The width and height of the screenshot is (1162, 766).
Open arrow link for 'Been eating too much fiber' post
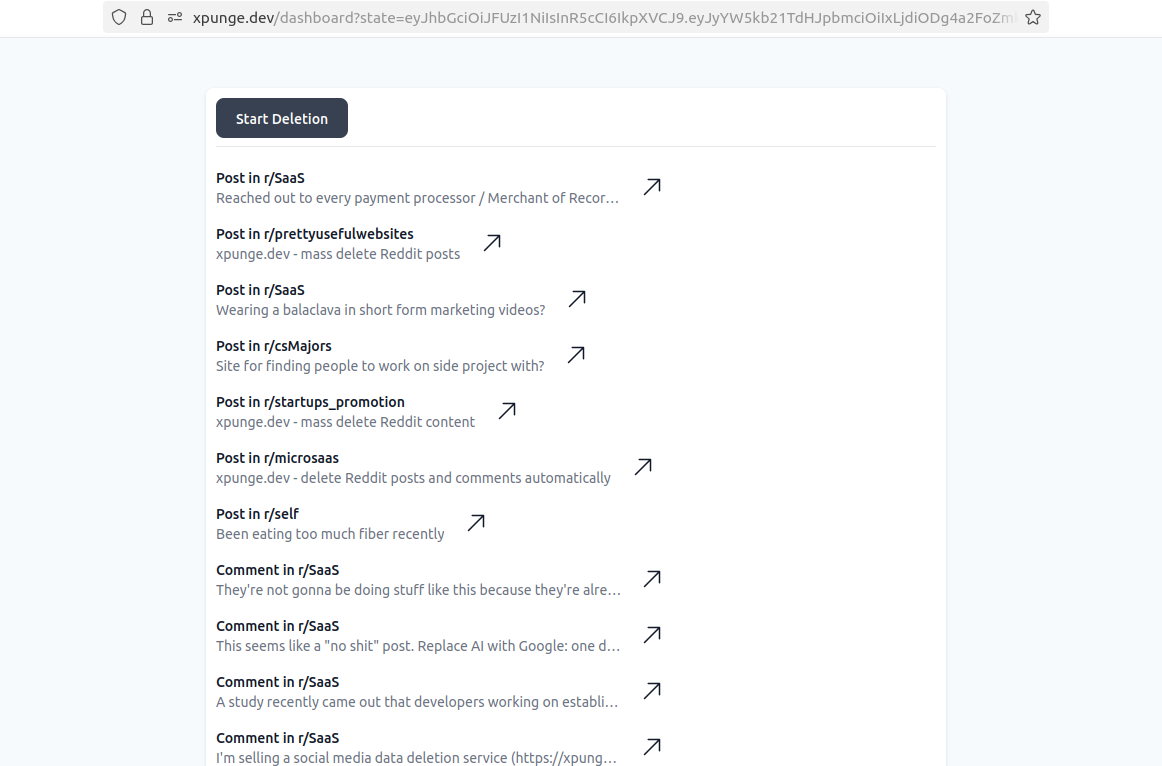477,523
